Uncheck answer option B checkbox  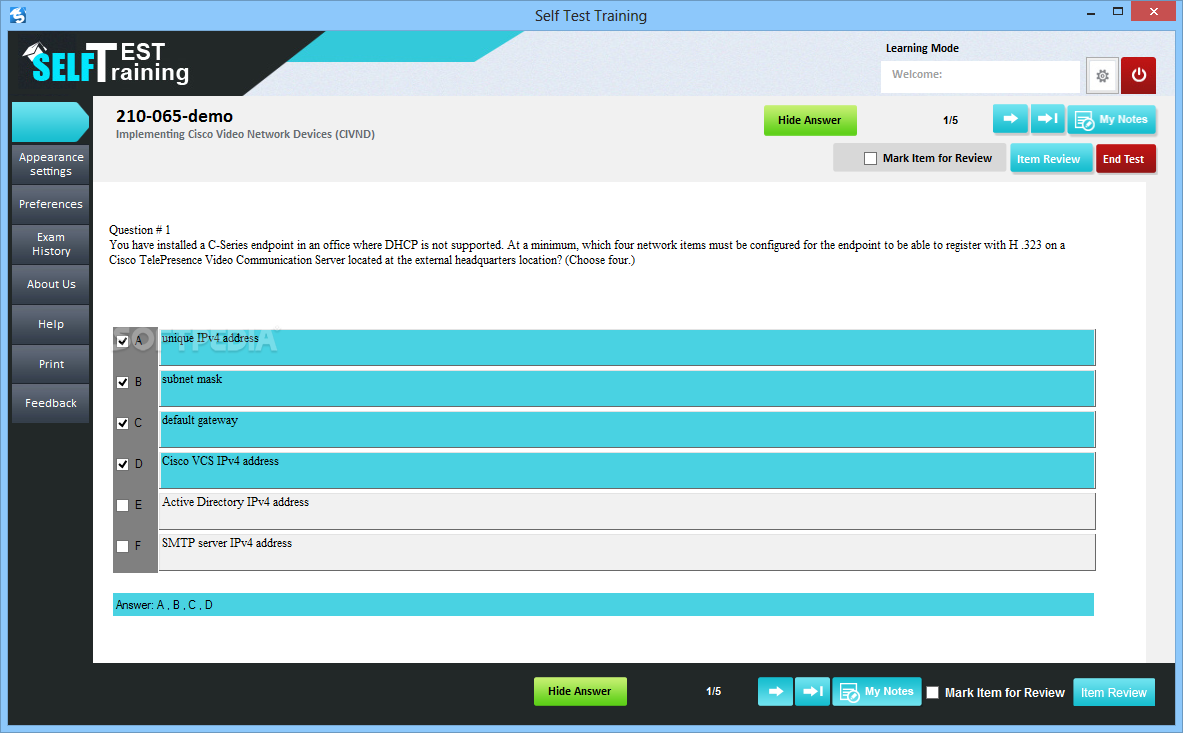pyautogui.click(x=122, y=382)
